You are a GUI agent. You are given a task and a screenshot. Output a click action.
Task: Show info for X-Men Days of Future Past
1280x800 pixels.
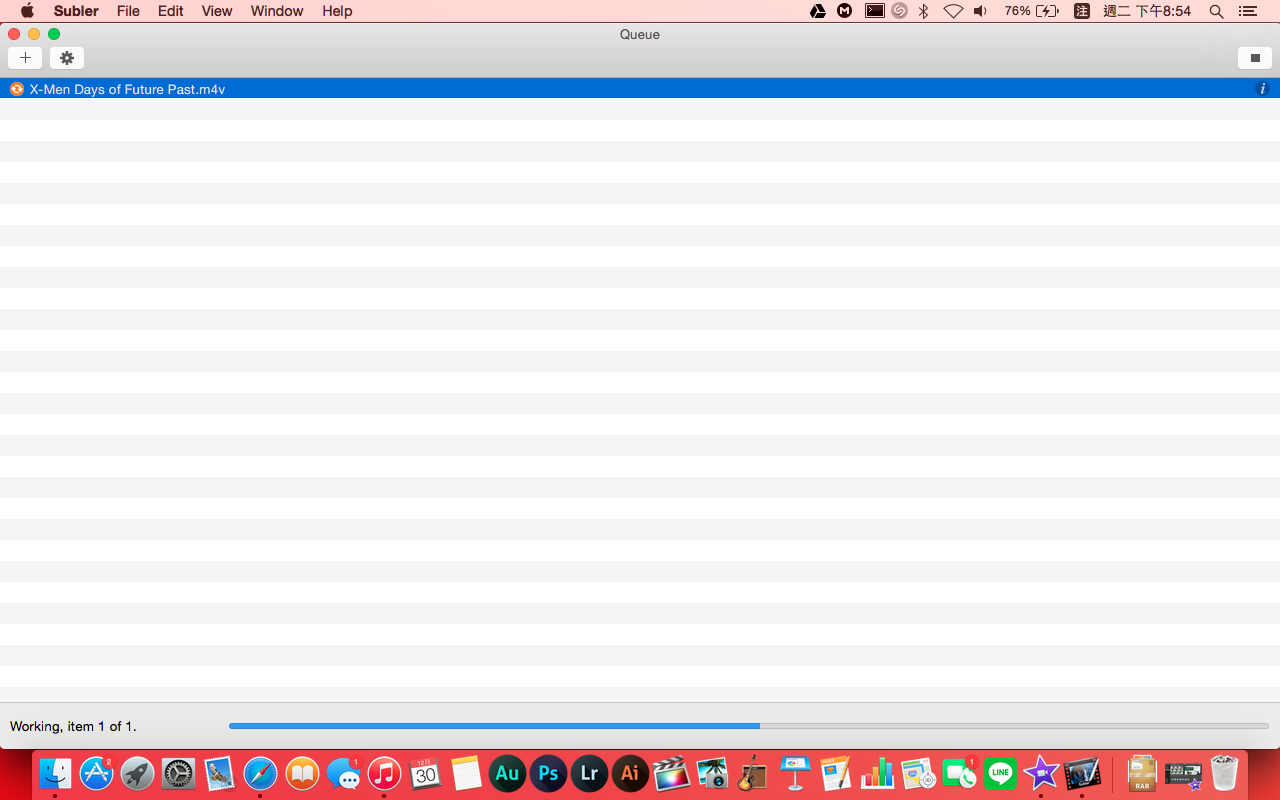pyautogui.click(x=1262, y=89)
